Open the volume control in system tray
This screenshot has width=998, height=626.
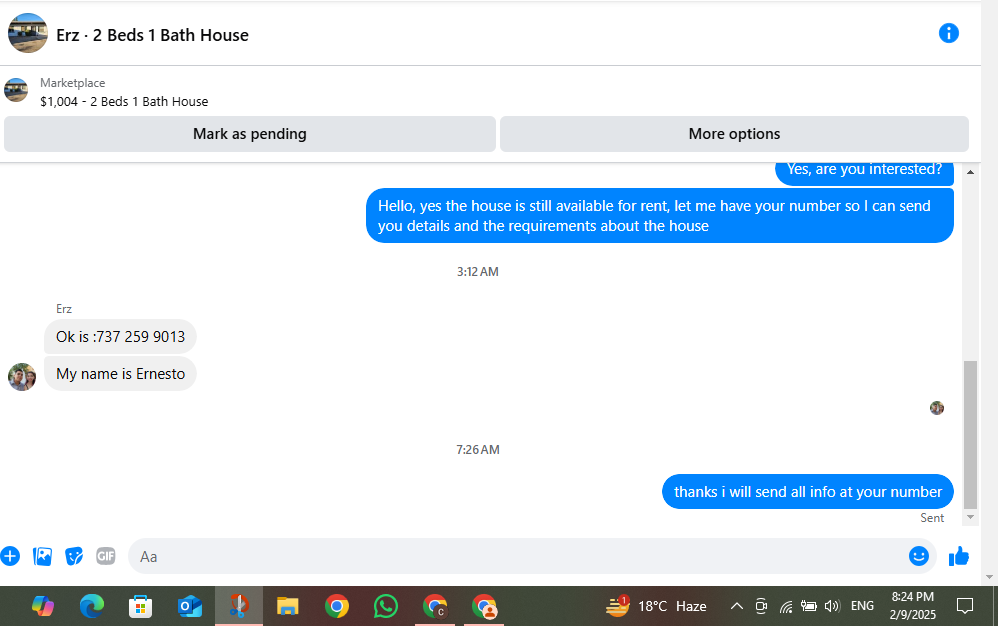832,606
